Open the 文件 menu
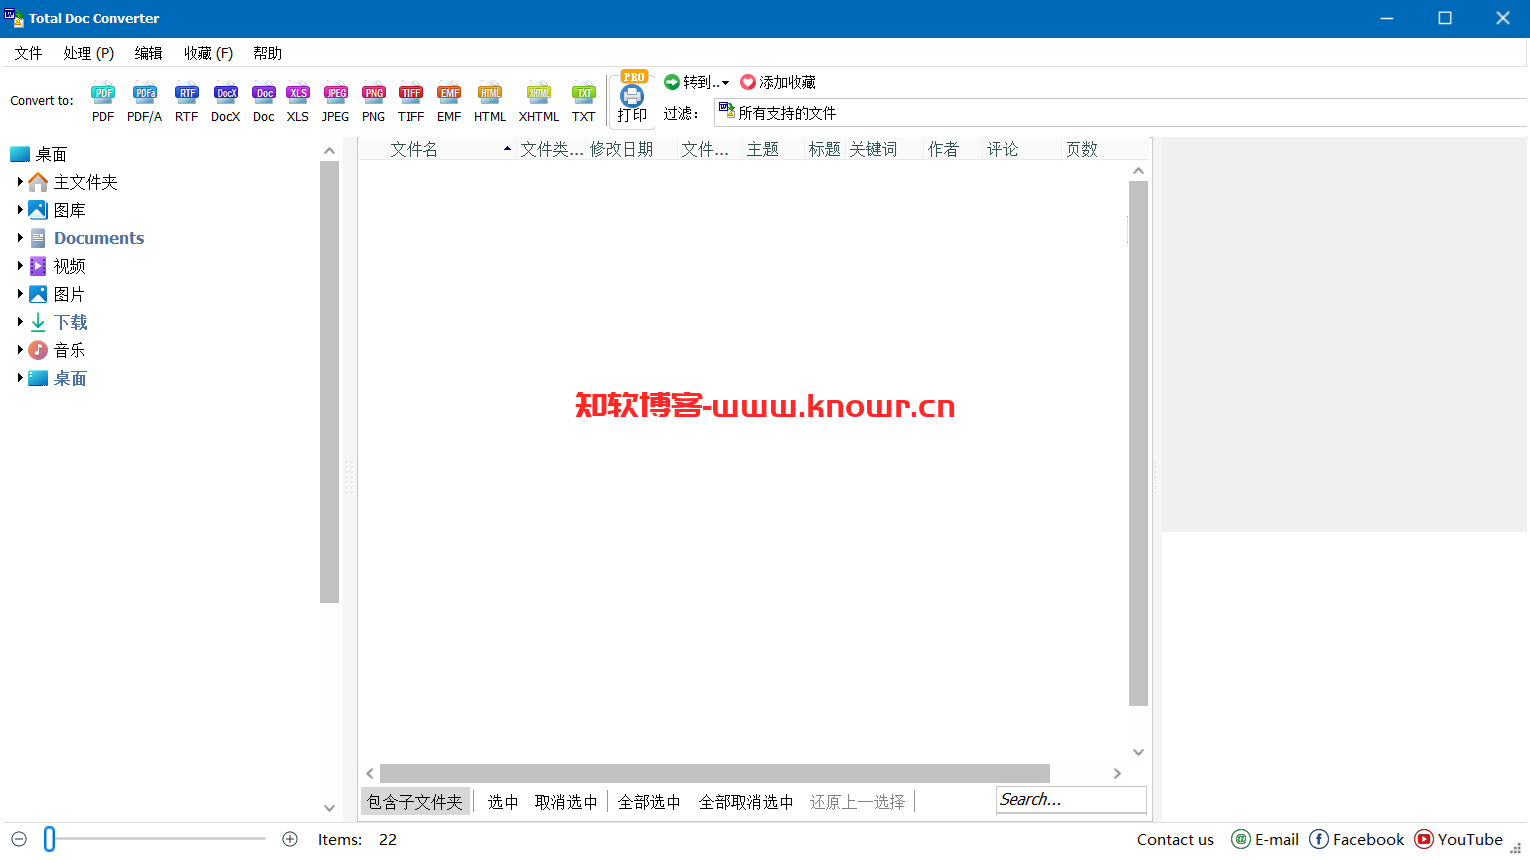 click(28, 53)
